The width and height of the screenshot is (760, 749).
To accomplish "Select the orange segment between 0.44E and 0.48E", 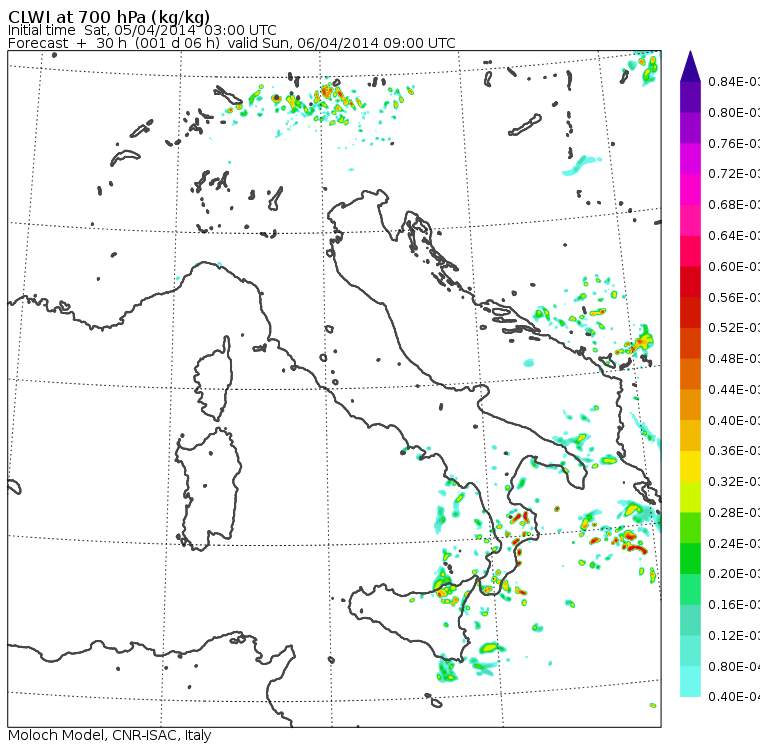I will (690, 374).
